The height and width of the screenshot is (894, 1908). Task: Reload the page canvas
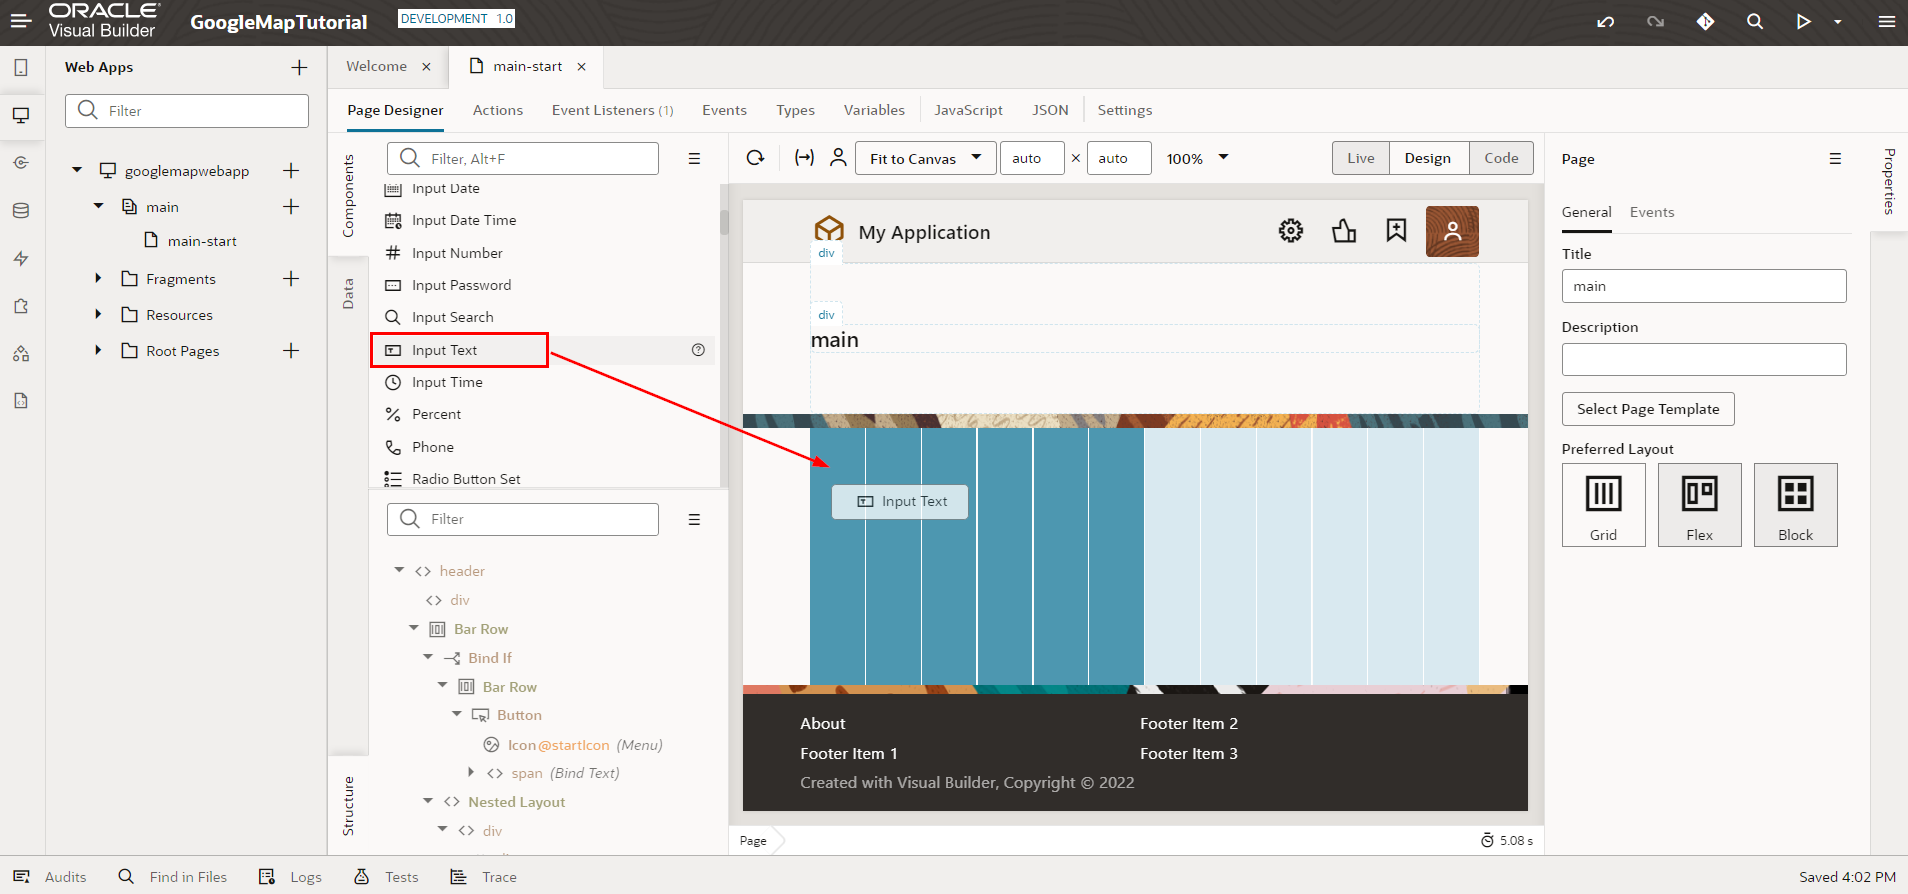pyautogui.click(x=756, y=158)
